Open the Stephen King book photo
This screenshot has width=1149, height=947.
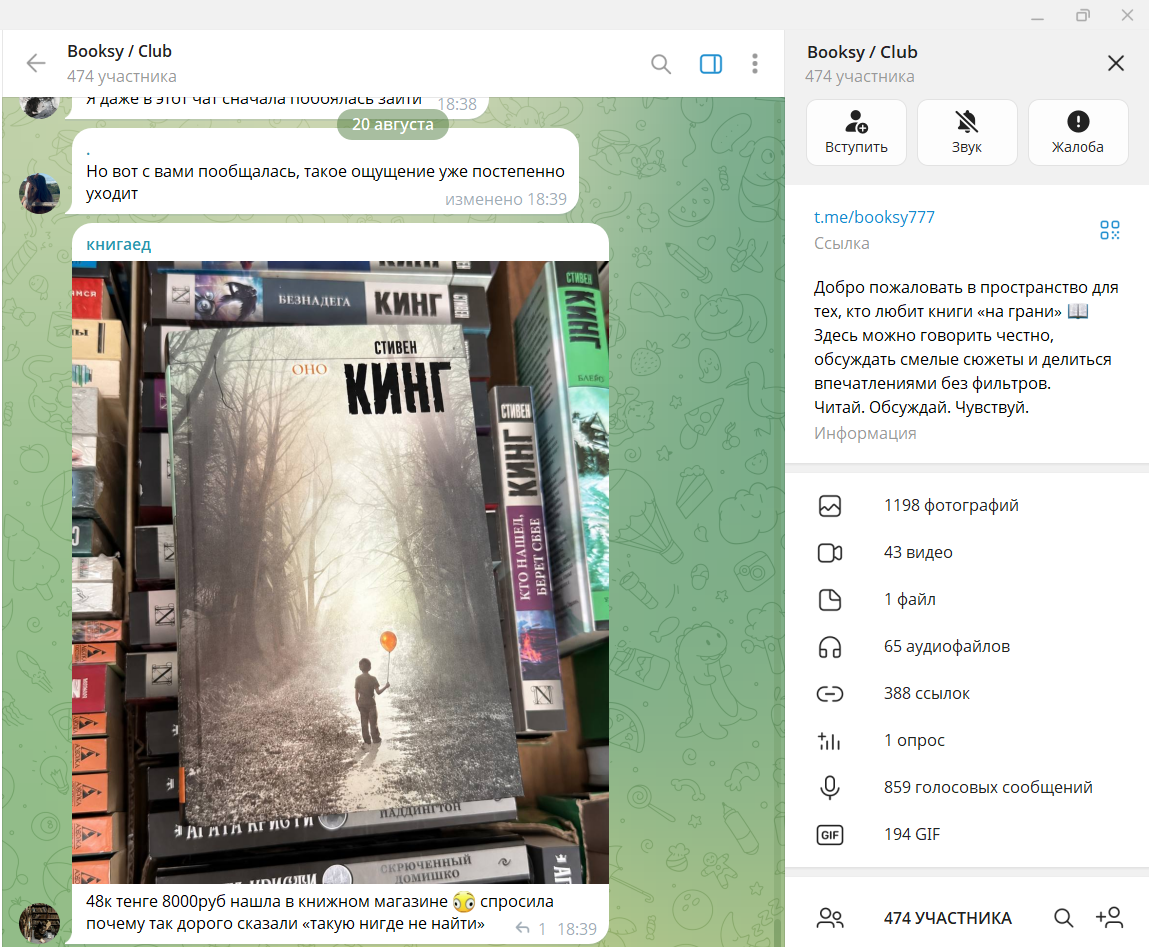(341, 572)
